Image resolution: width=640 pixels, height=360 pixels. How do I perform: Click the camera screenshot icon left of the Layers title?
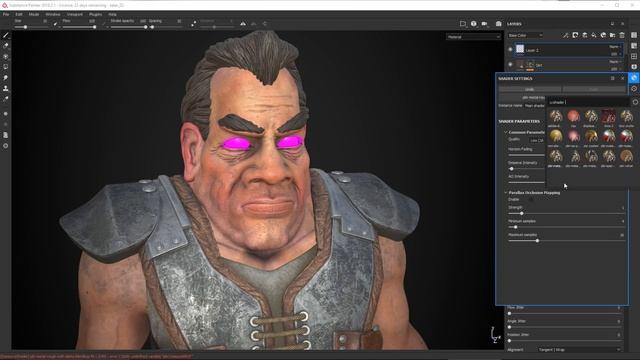point(498,24)
